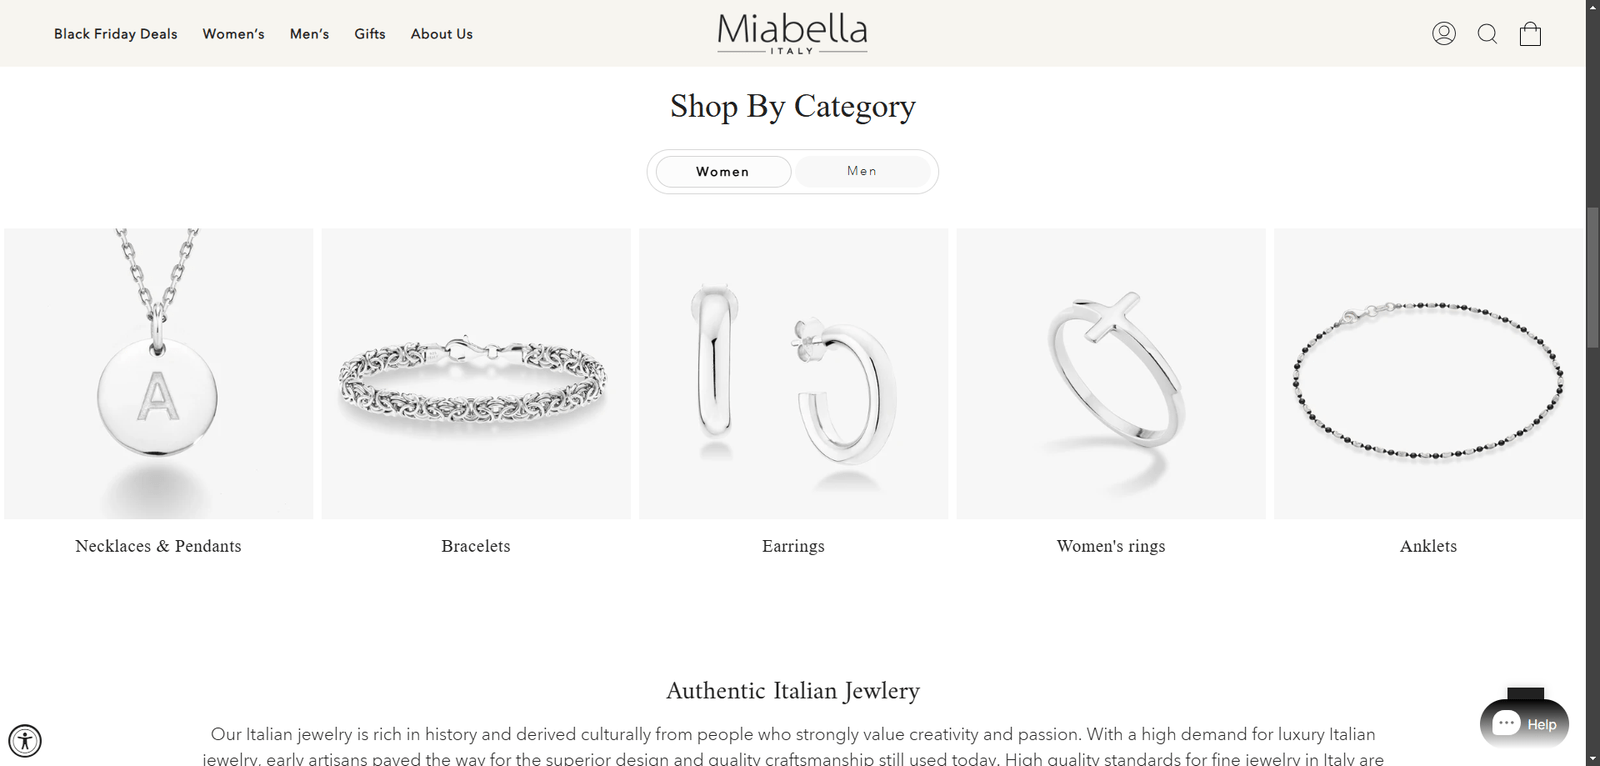
Task: Open the shopping bag icon
Action: [x=1530, y=33]
